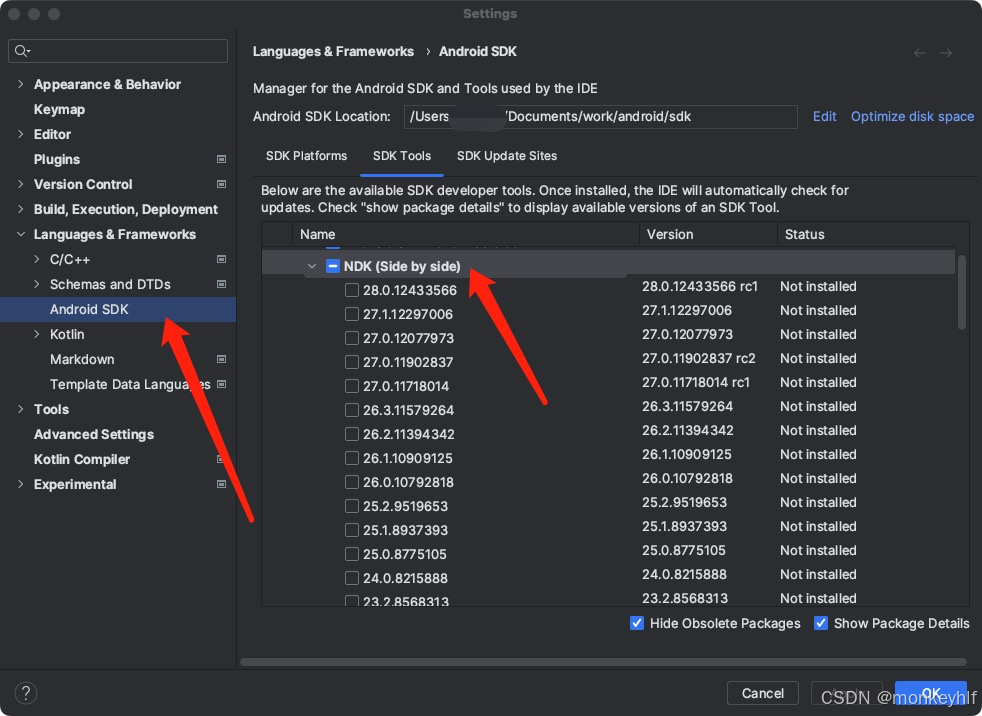The height and width of the screenshot is (716, 982).
Task: Click the Edit SDK location link
Action: click(x=824, y=117)
